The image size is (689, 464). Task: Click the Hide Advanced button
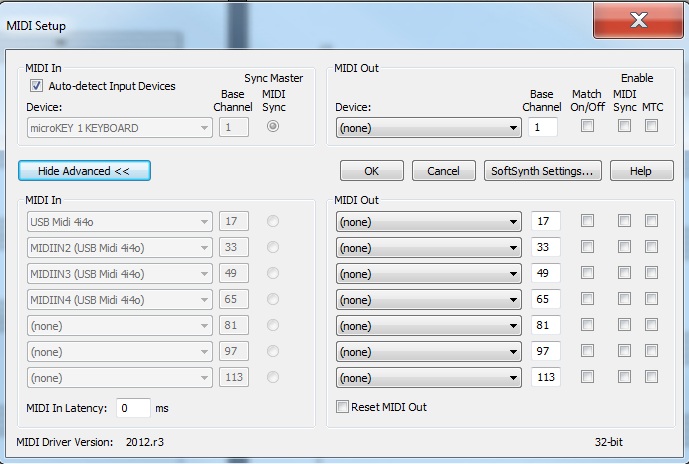84,171
